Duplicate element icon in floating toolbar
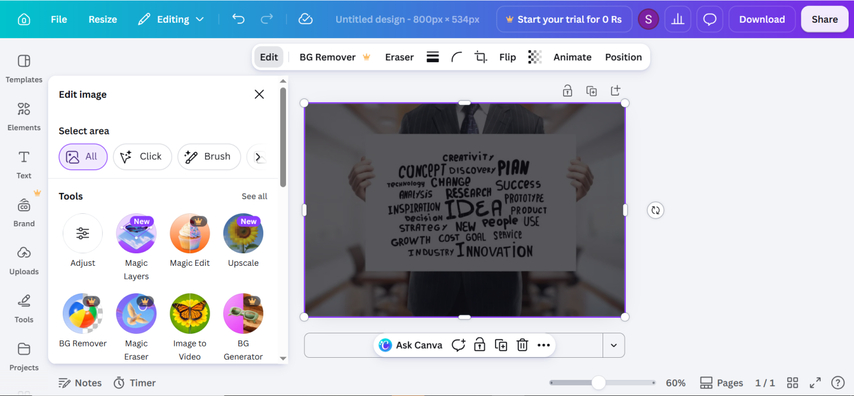Screen dimensions: 854x396 pyautogui.click(x=501, y=345)
